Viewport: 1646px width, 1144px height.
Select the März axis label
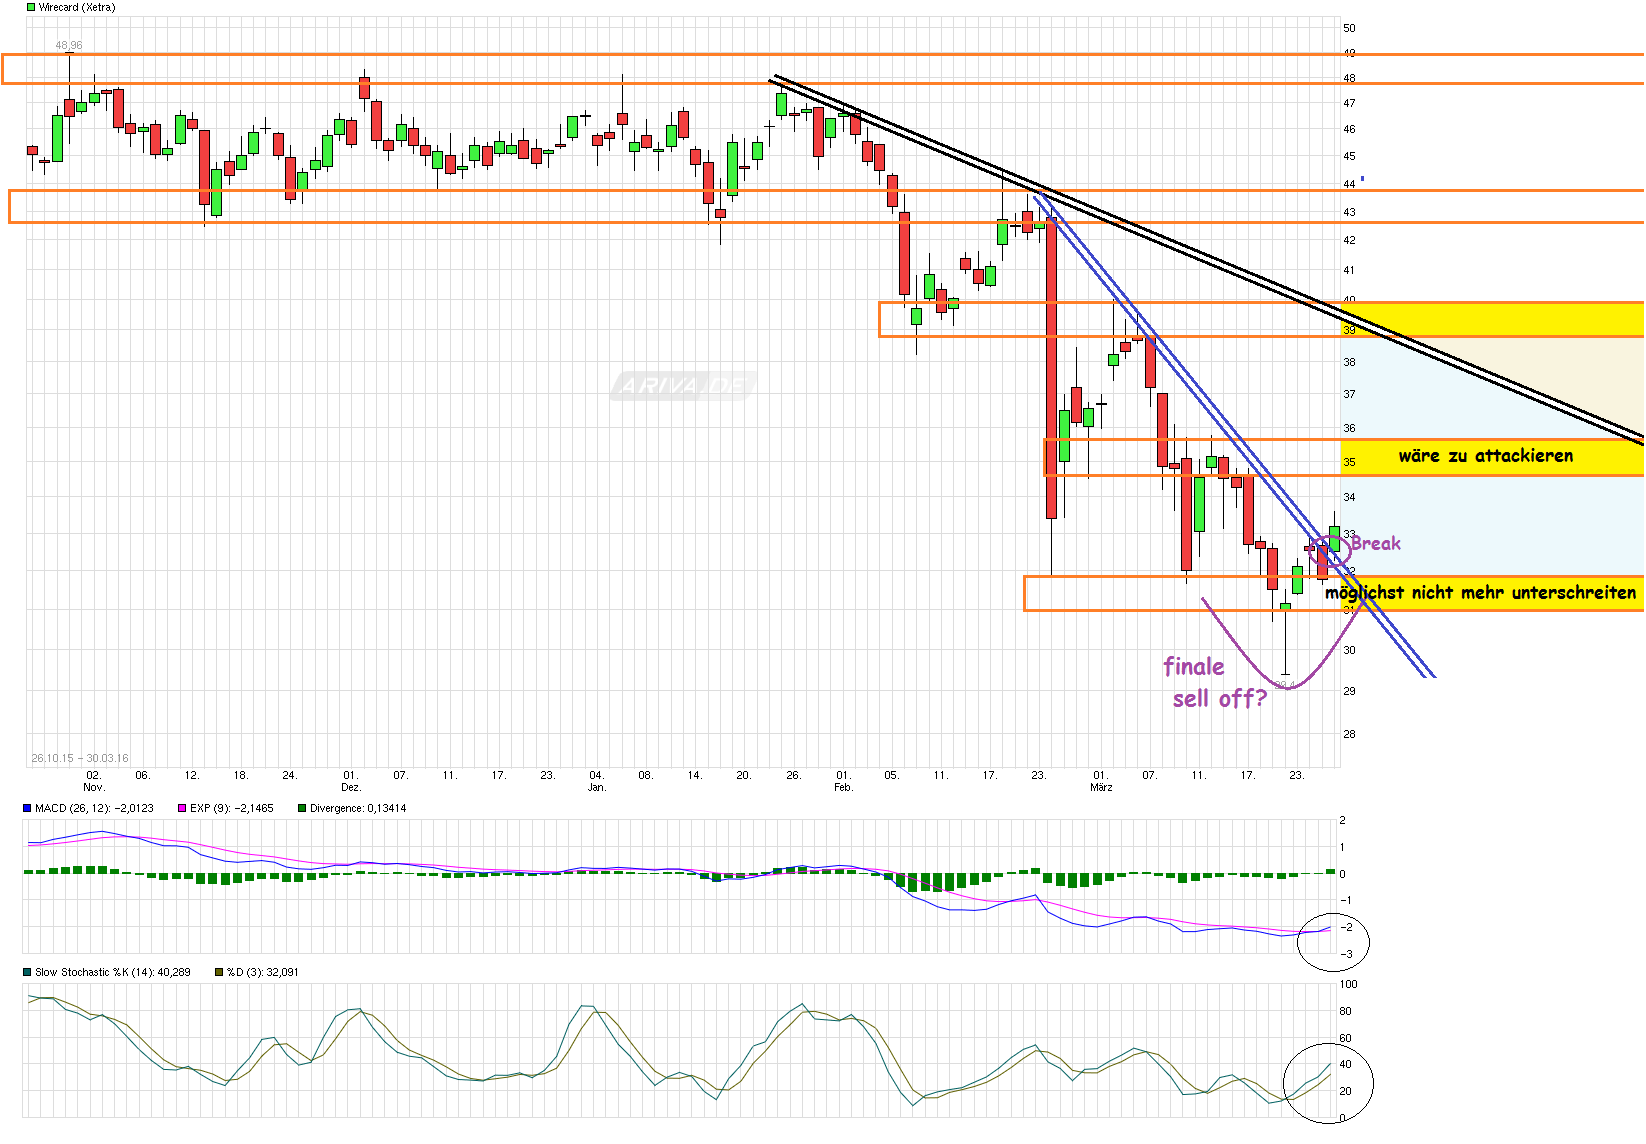[x=1102, y=786]
